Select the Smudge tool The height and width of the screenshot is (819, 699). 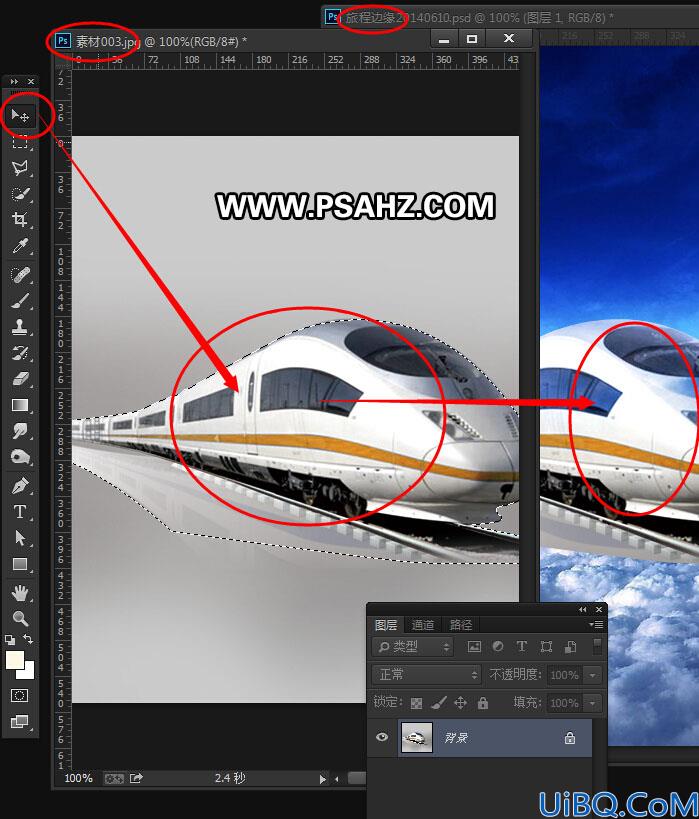point(20,431)
